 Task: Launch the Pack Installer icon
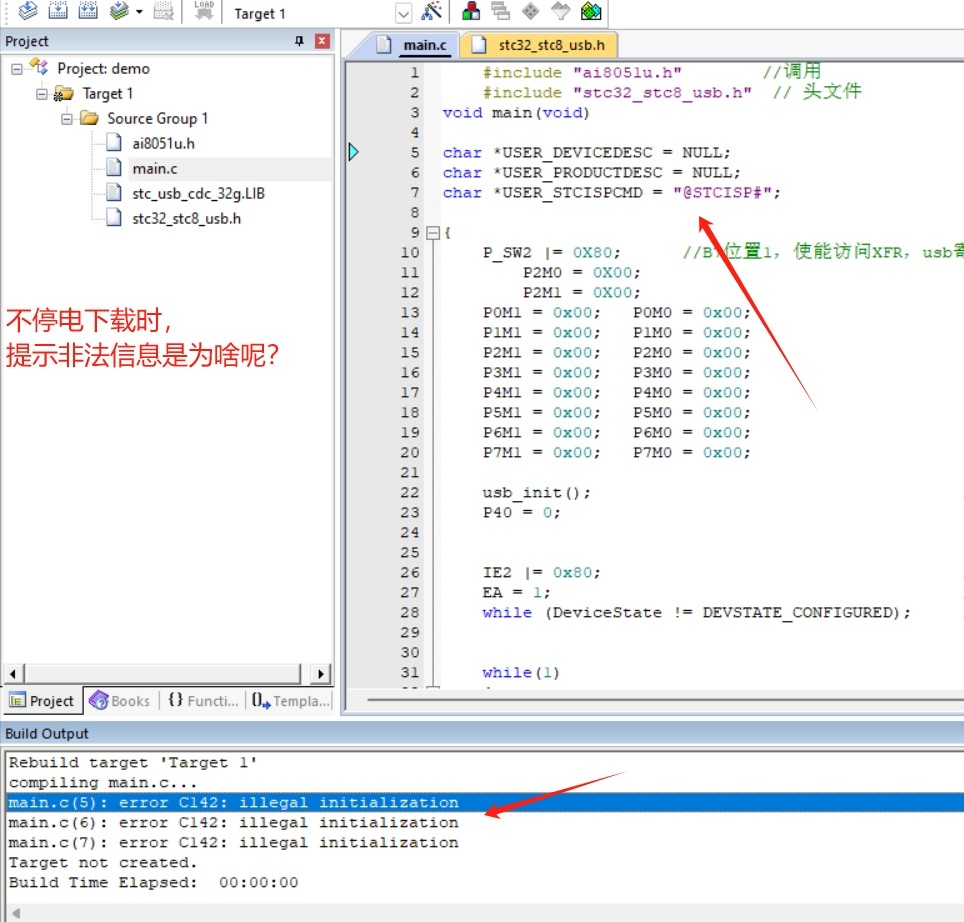(x=591, y=12)
